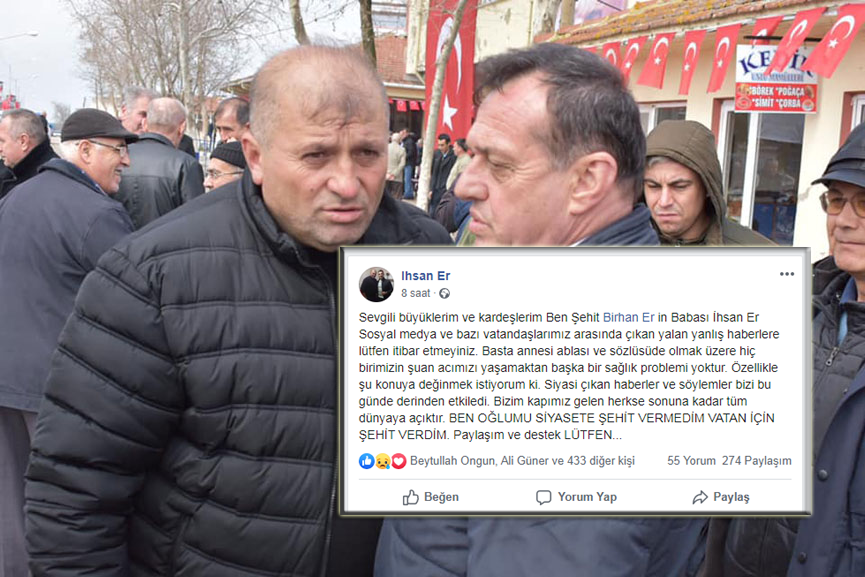Click the thumbs-up outline icon beside Beğen
865x577 pixels.
point(410,498)
